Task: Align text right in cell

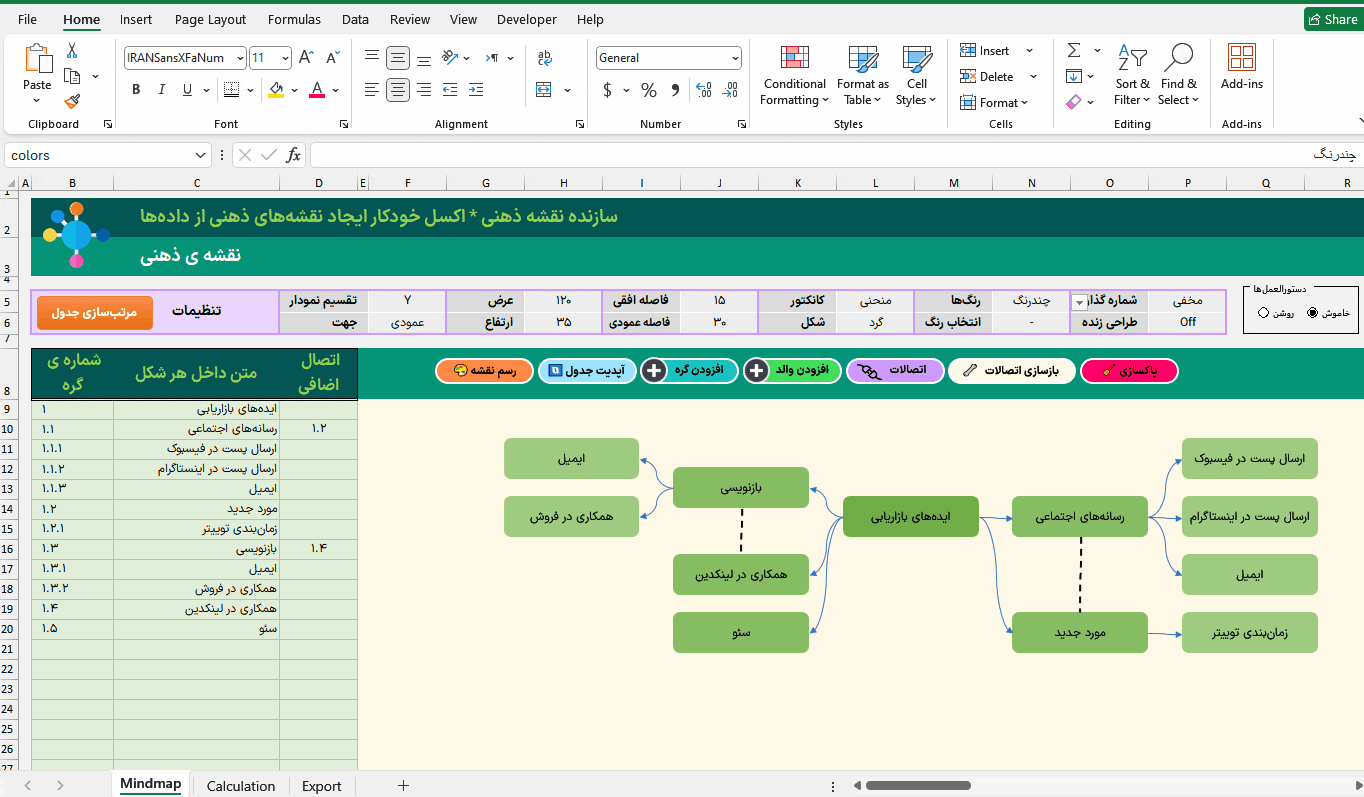Action: click(x=424, y=90)
